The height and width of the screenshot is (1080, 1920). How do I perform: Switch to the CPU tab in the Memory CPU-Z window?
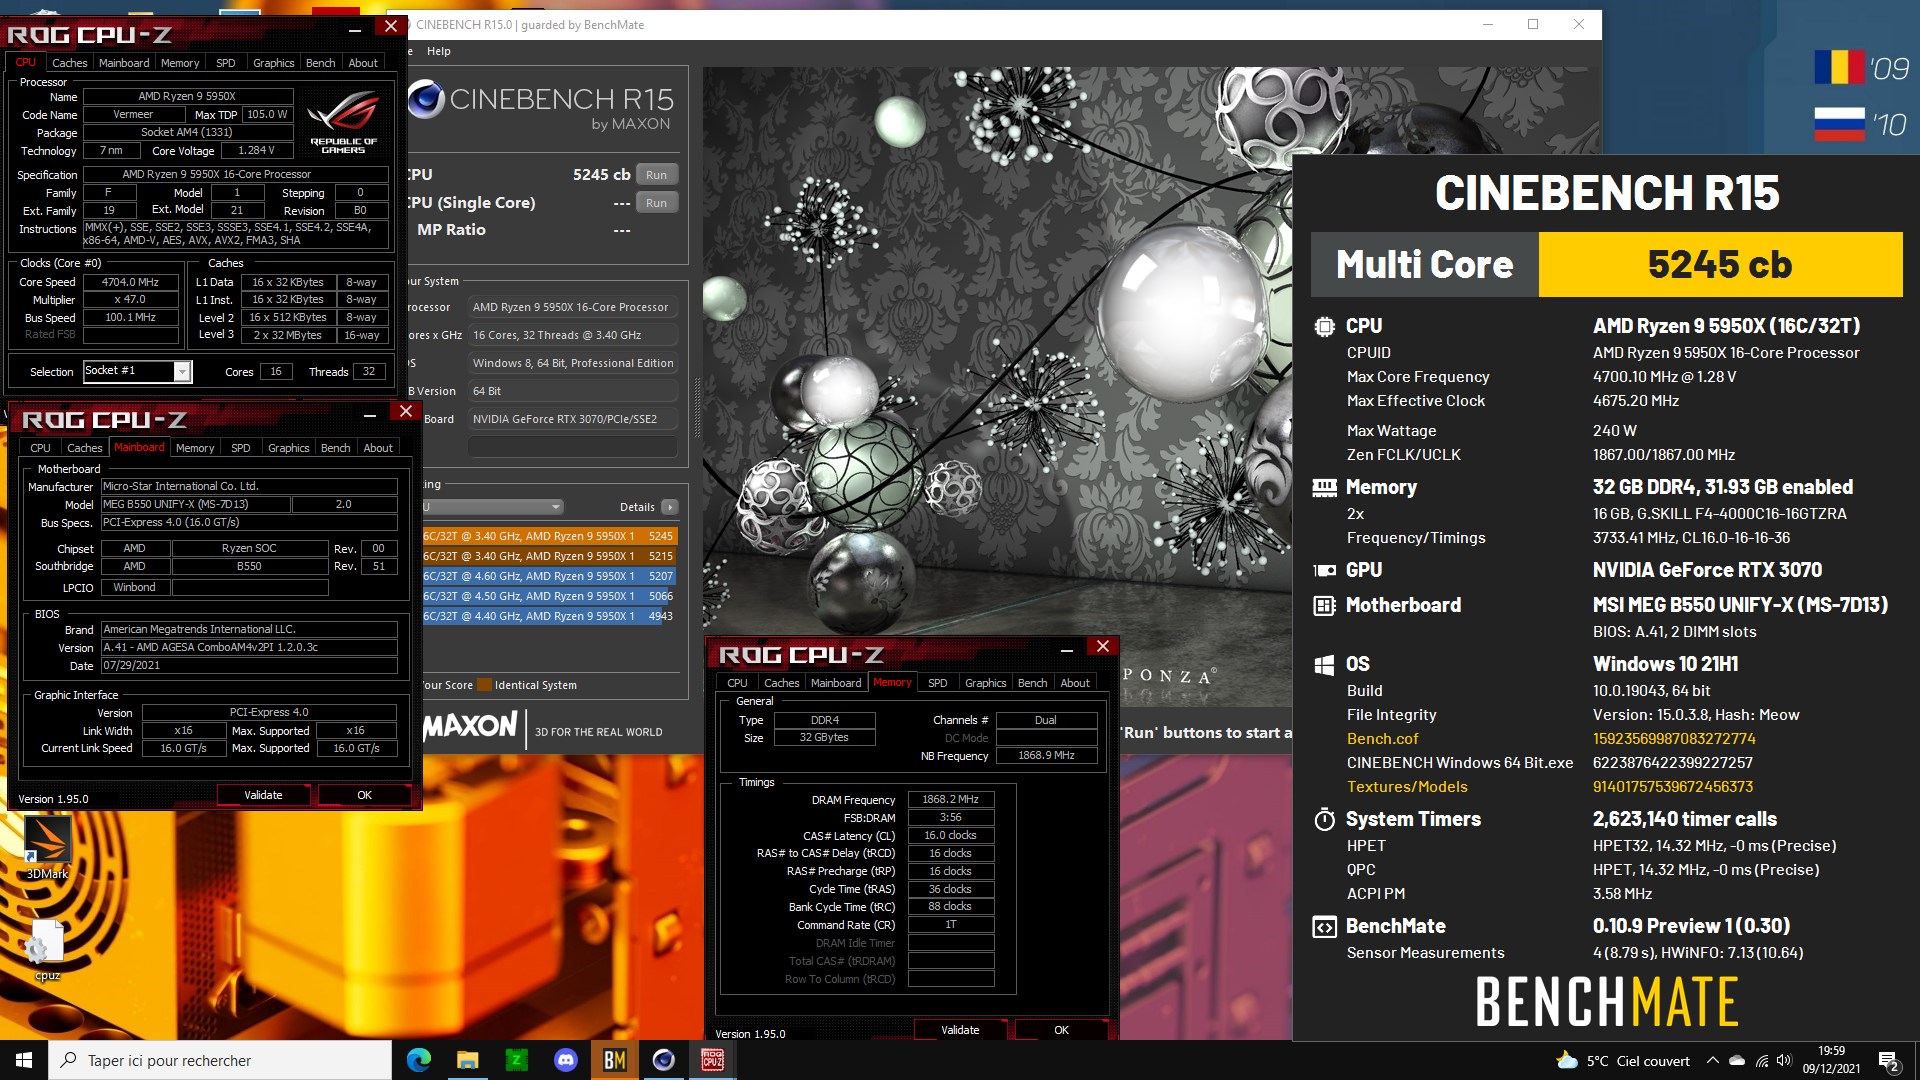(737, 683)
